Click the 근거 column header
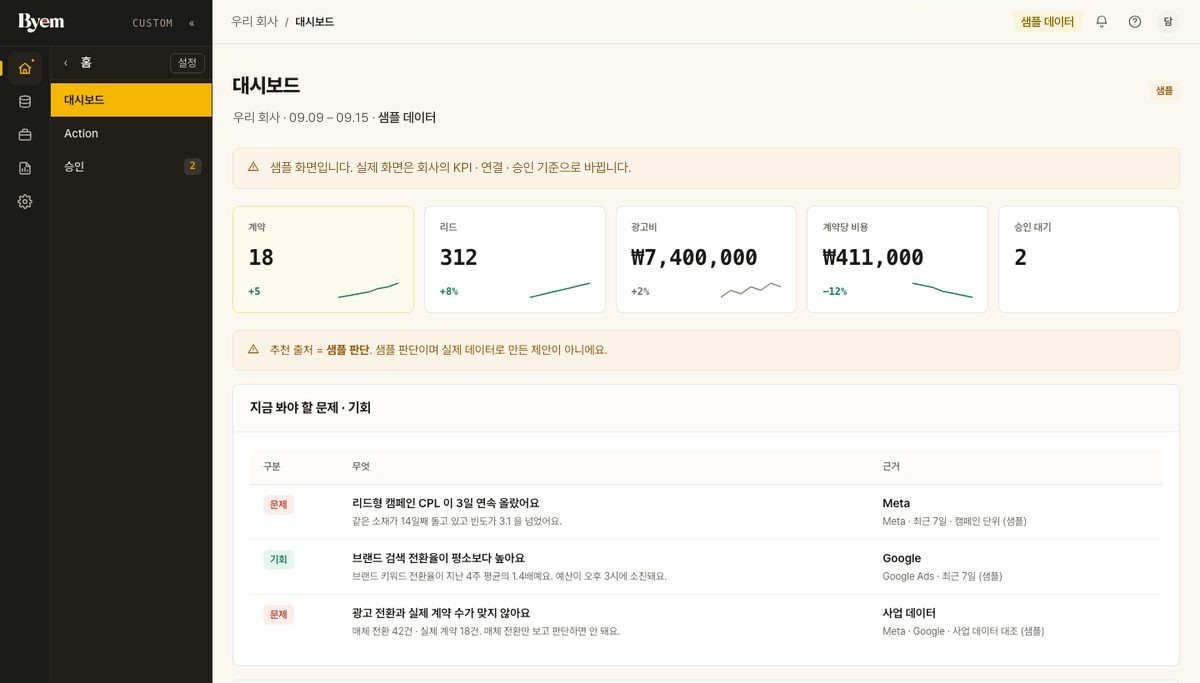Viewport: 1200px width, 683px height. click(891, 466)
